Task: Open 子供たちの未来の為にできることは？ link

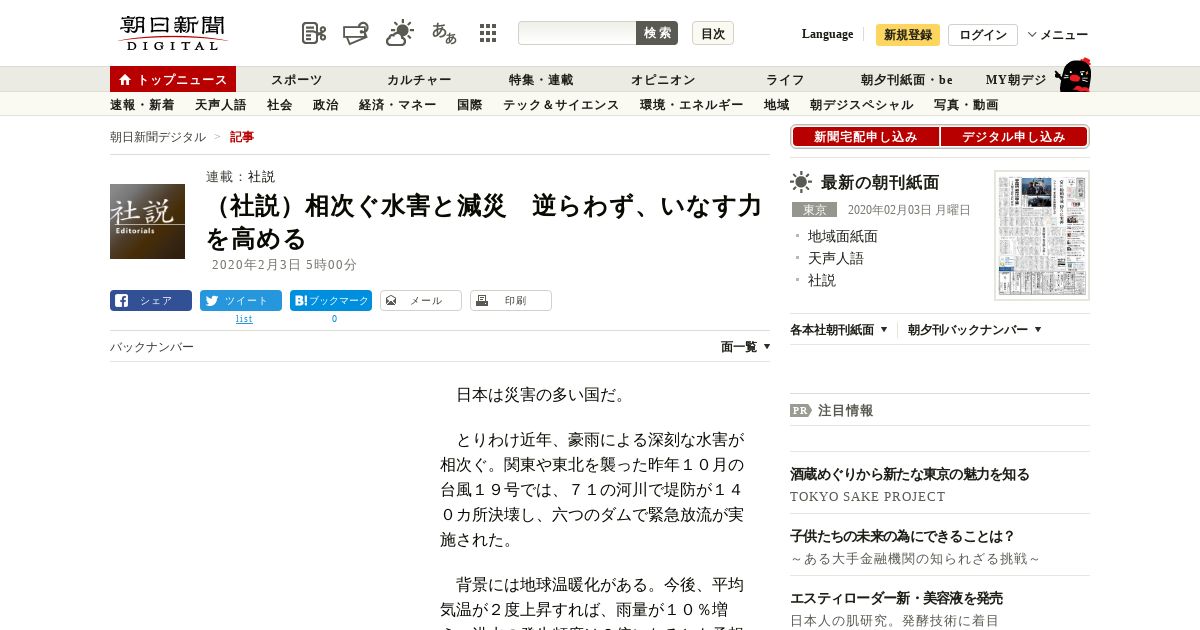Action: pos(903,536)
